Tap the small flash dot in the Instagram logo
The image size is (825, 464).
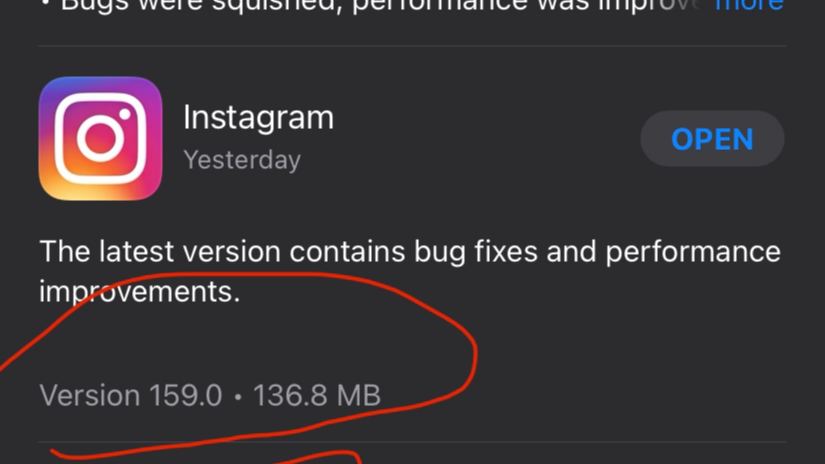pyautogui.click(x=125, y=114)
